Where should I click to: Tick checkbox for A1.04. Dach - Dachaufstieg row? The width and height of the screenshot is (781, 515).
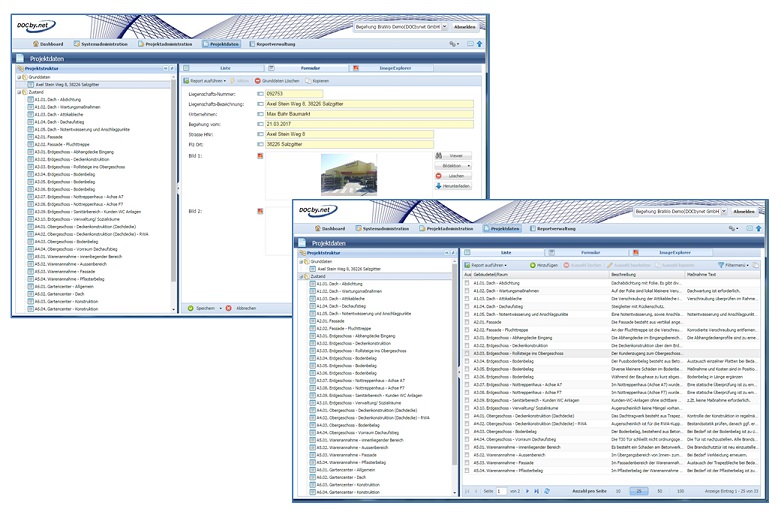click(x=467, y=306)
